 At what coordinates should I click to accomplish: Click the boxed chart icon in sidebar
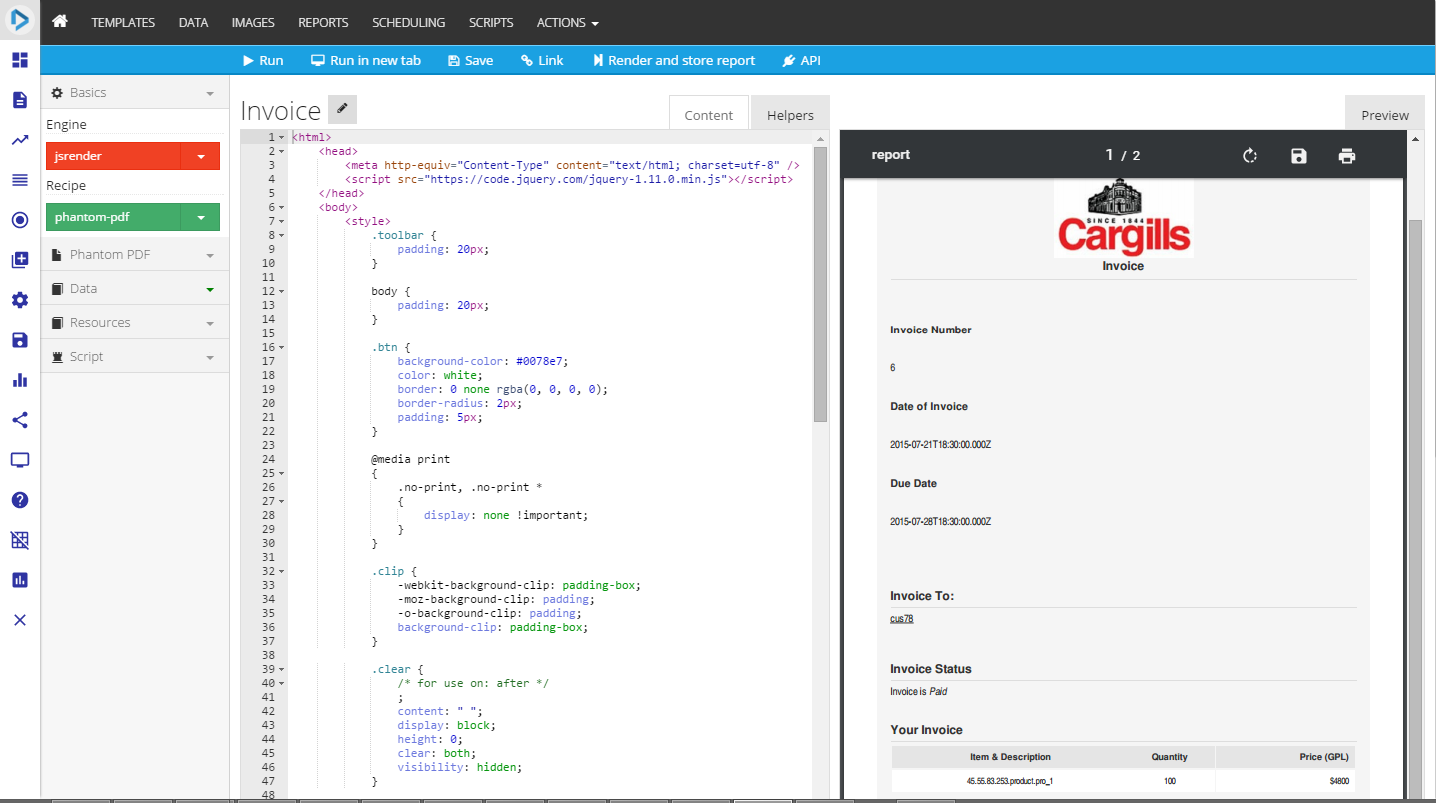20,580
